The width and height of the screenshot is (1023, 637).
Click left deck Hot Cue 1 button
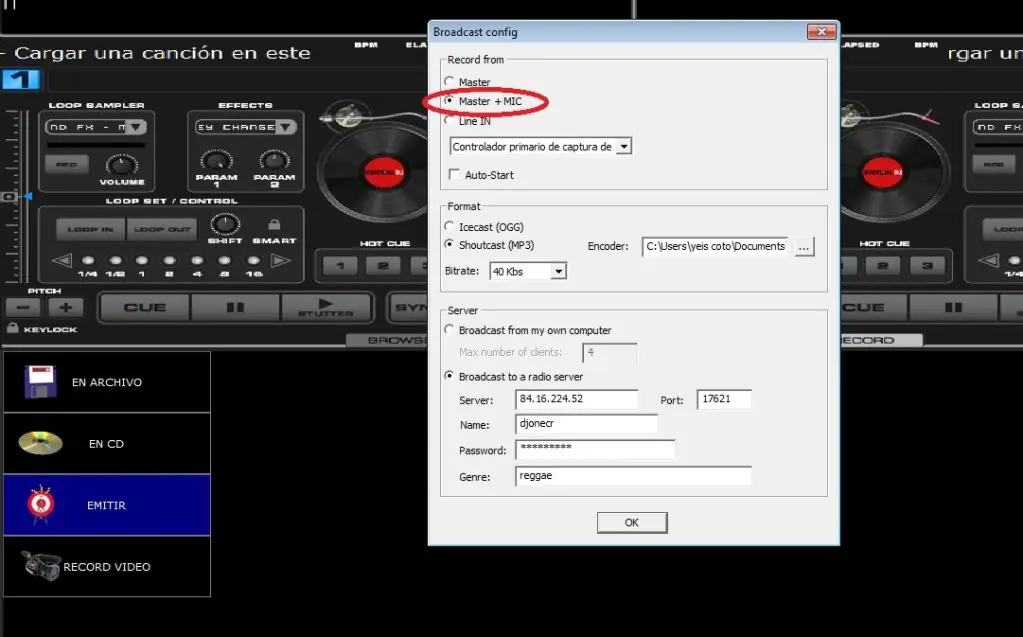point(340,266)
